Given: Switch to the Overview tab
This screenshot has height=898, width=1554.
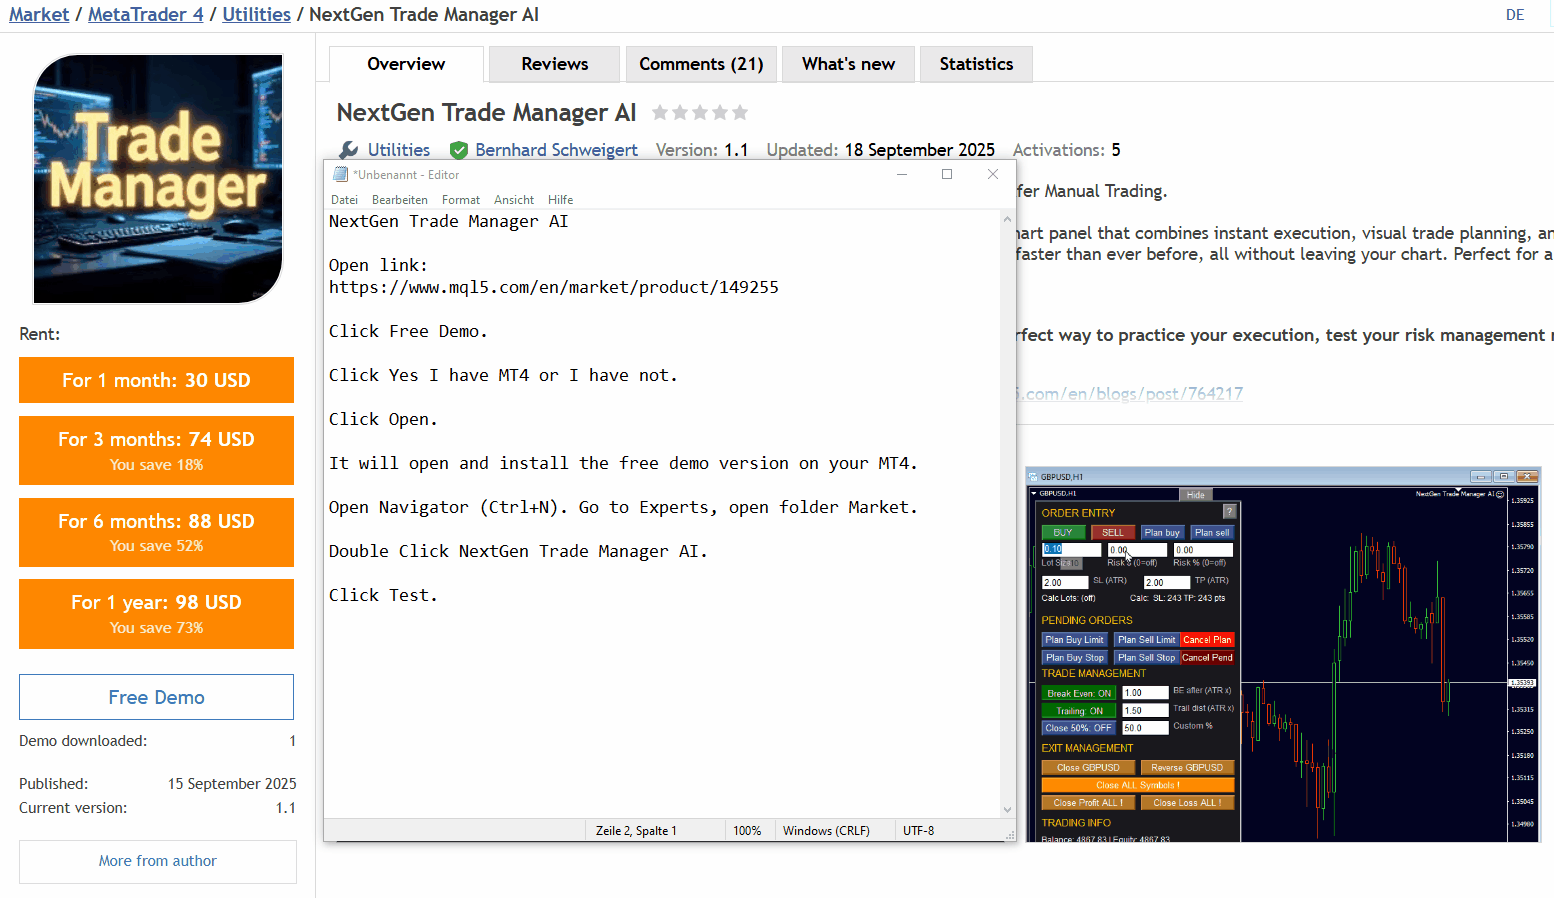Looking at the screenshot, I should [x=406, y=64].
